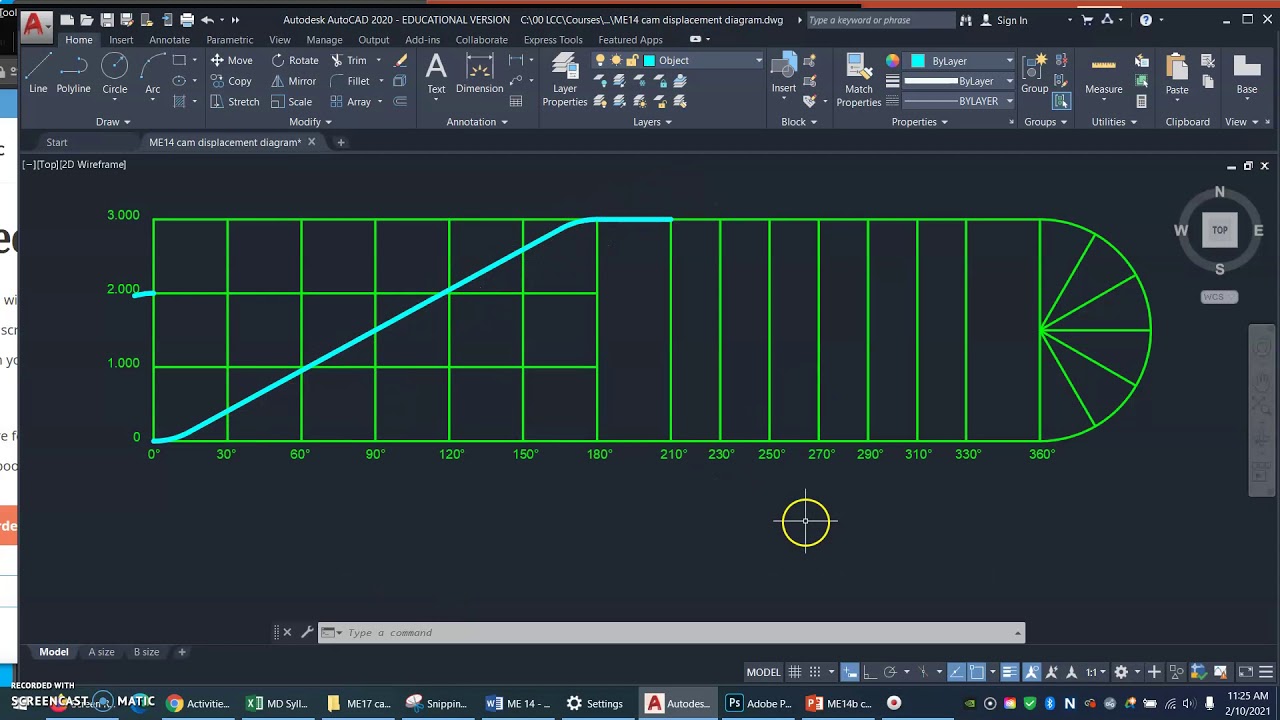Click the Table tool in Annotation

(x=516, y=101)
